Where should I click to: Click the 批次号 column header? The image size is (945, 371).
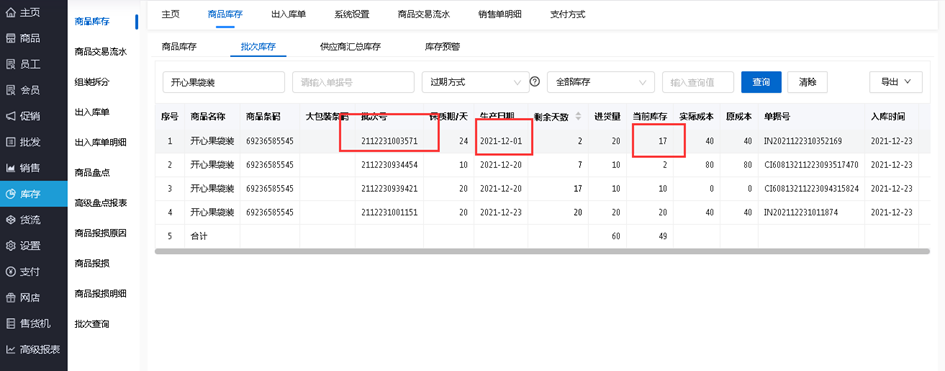pyautogui.click(x=374, y=116)
